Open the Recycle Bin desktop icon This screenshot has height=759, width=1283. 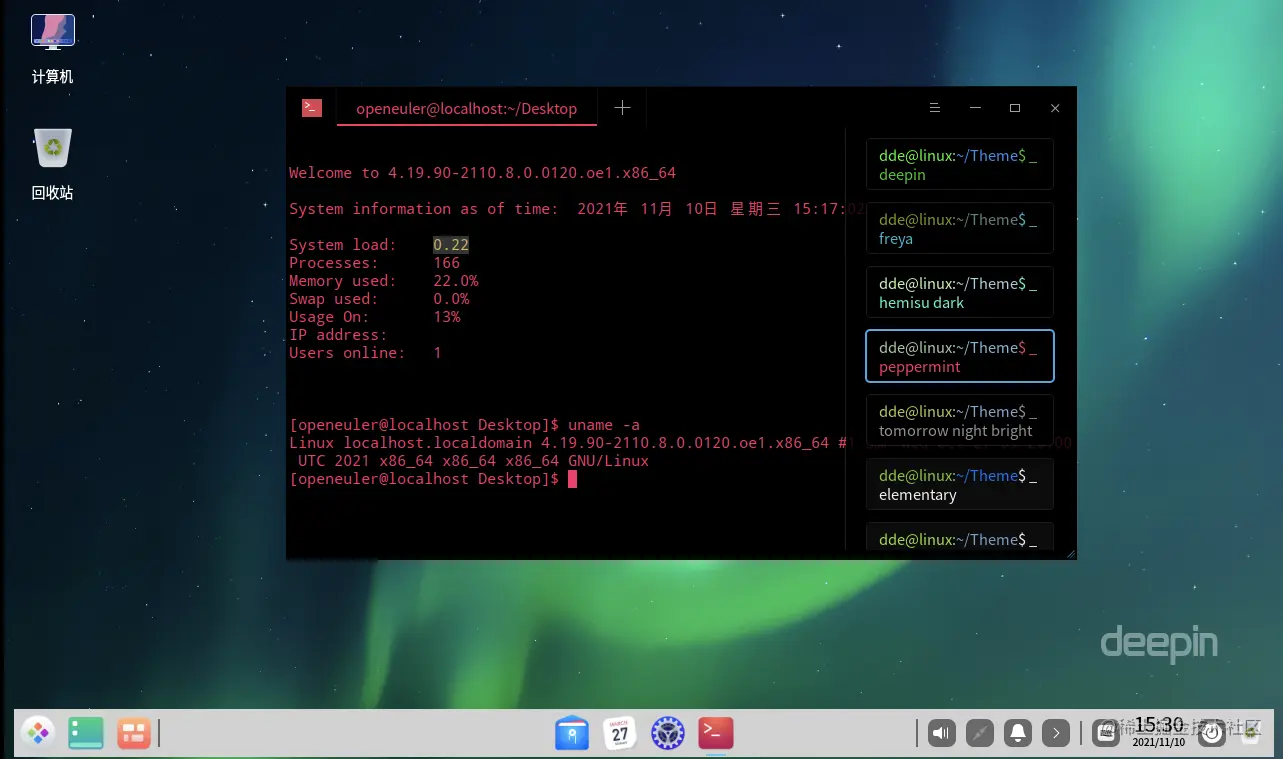click(53, 164)
